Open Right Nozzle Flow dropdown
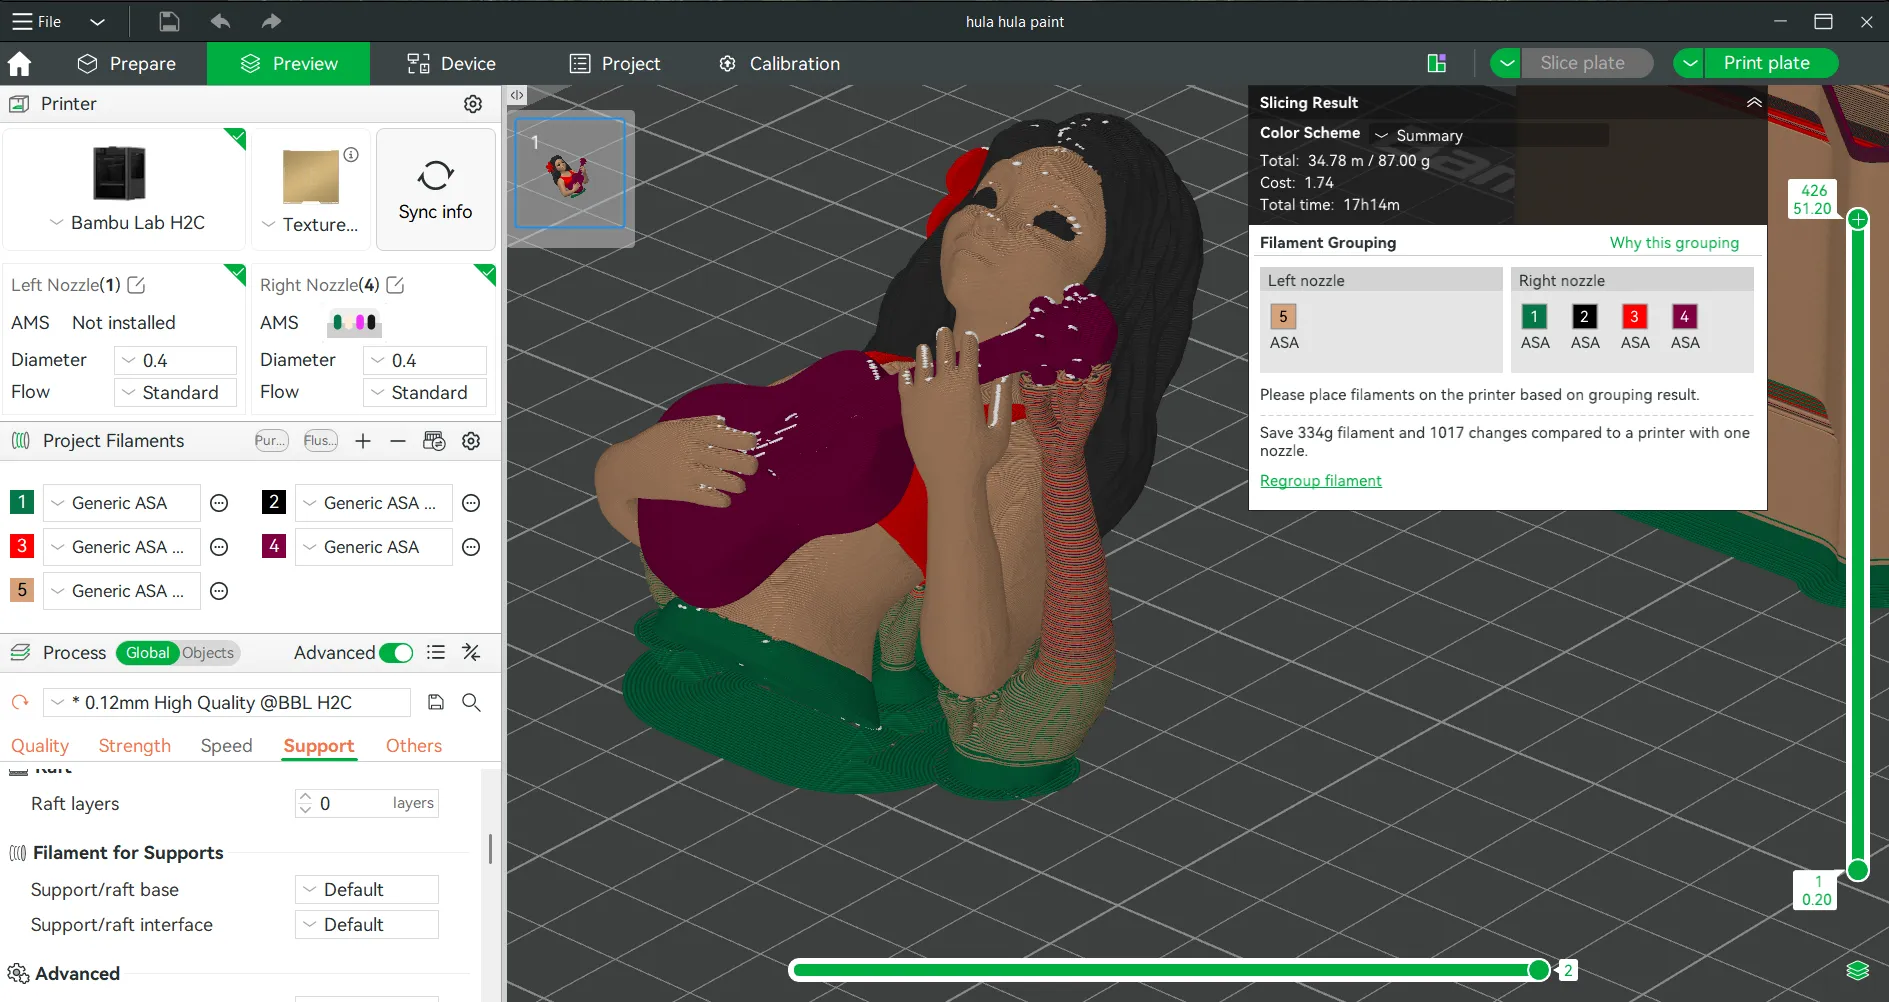The image size is (1889, 1002). pos(425,392)
